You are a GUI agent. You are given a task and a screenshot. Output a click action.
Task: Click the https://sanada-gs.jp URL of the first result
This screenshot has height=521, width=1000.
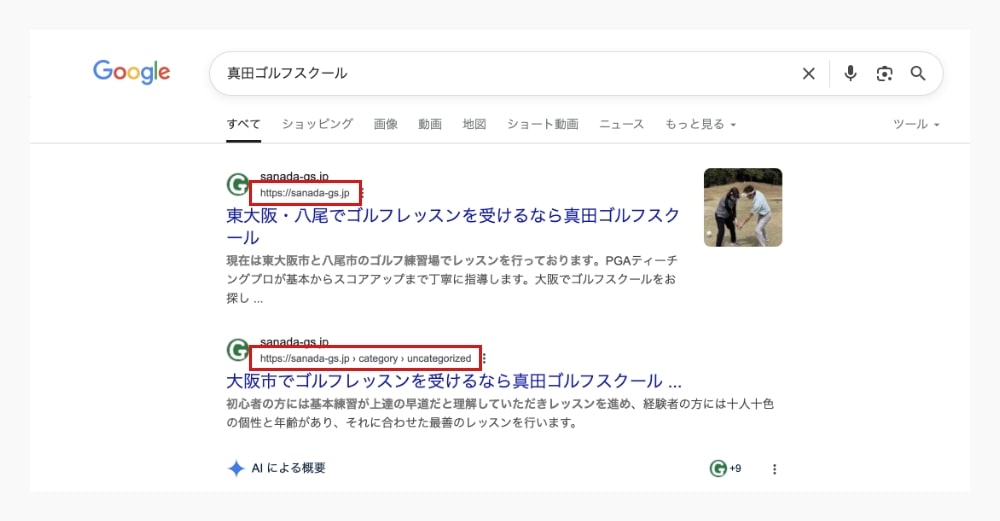pyautogui.click(x=305, y=193)
